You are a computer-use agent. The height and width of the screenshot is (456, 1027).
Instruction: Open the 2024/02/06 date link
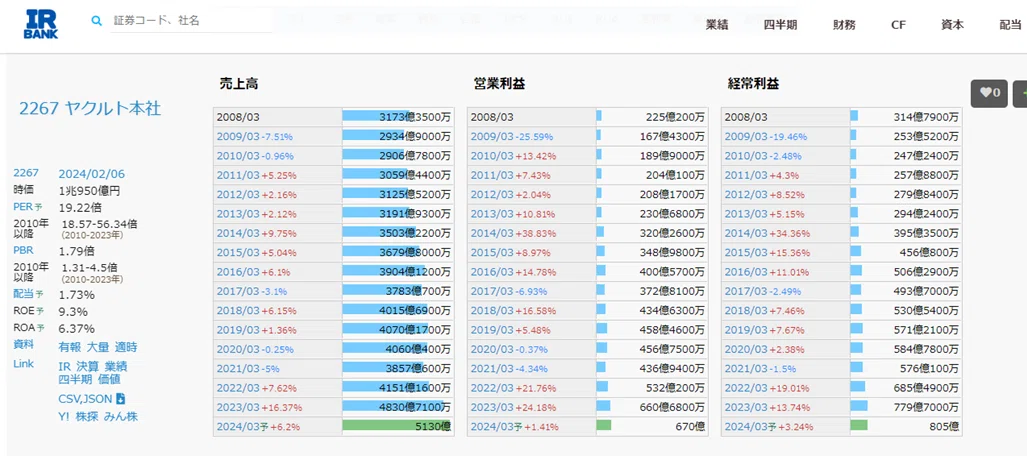[92, 174]
